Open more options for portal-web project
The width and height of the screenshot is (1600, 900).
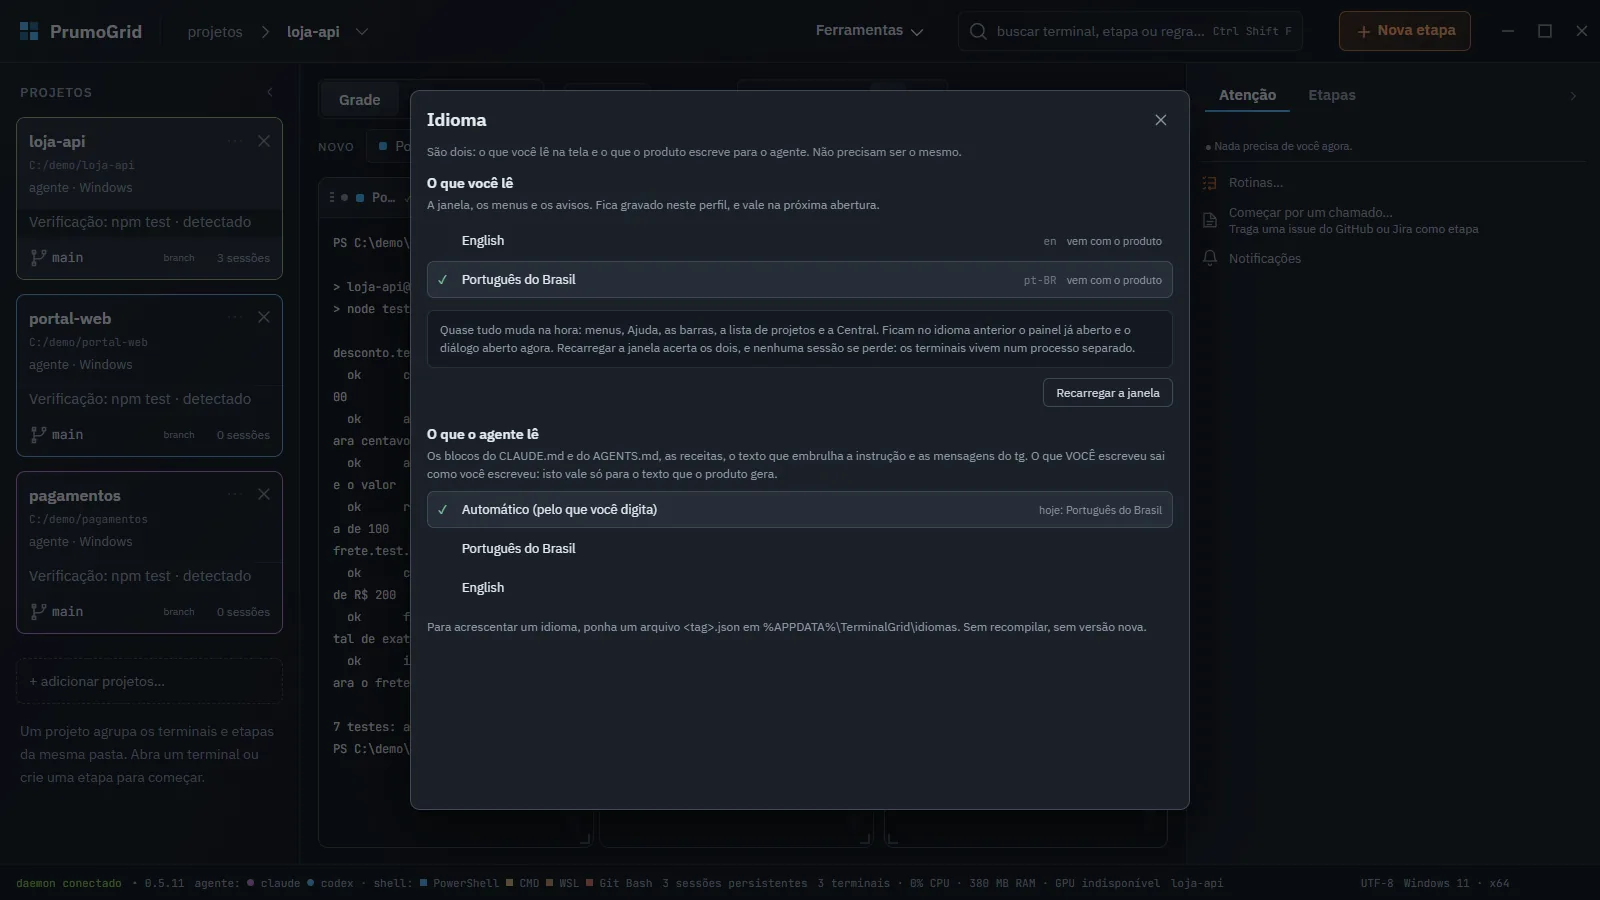click(x=235, y=317)
